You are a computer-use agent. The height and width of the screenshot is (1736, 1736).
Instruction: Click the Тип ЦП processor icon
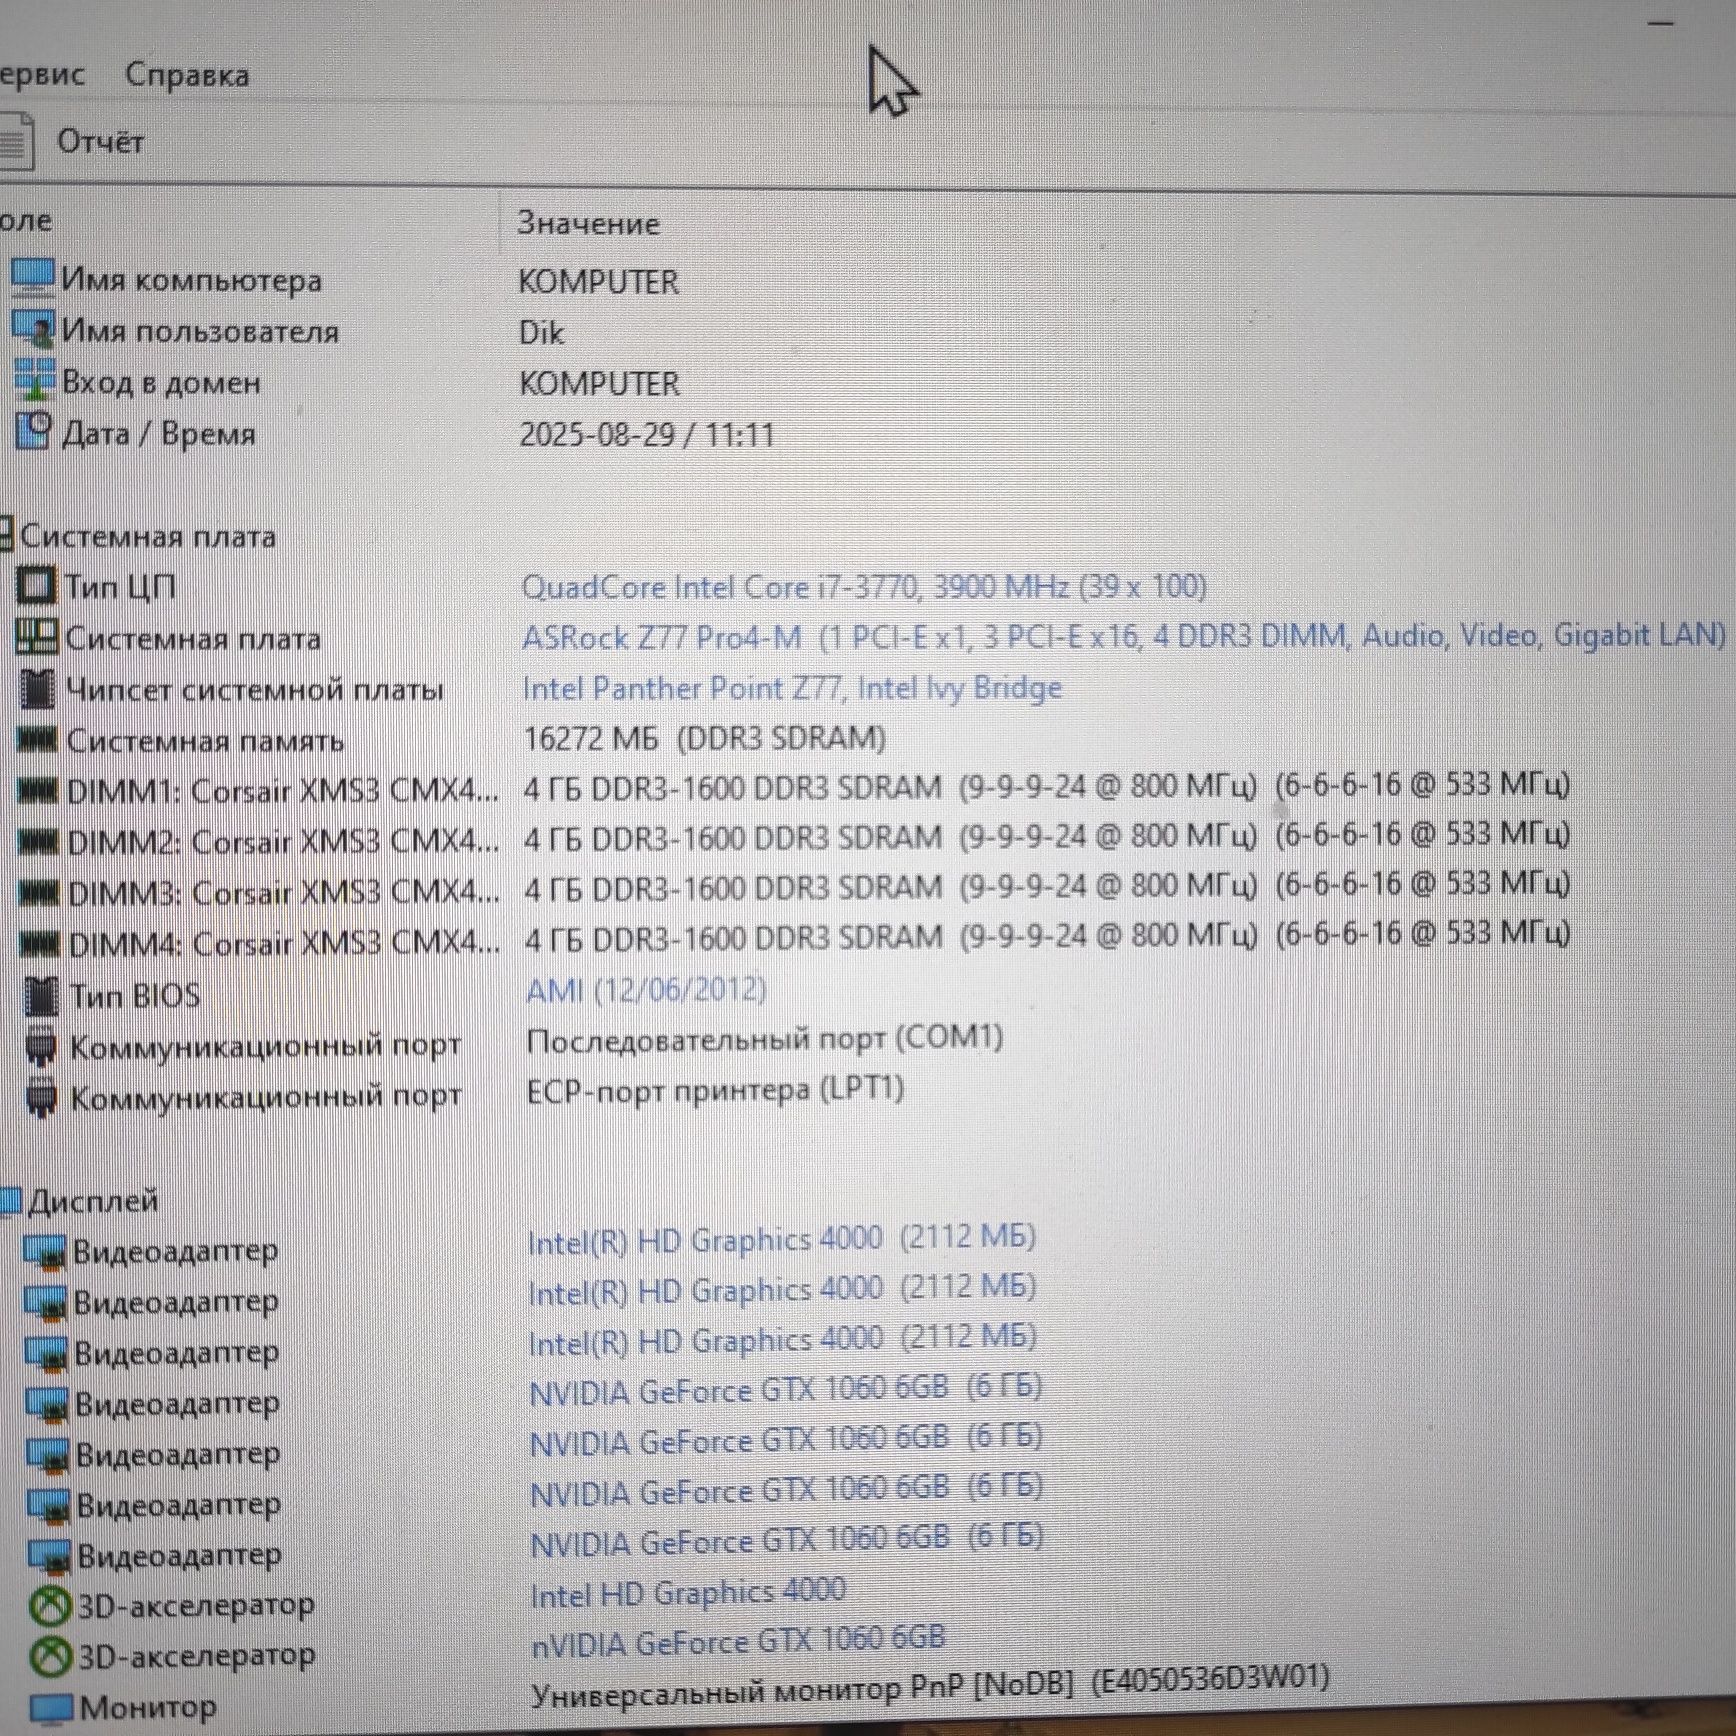pyautogui.click(x=36, y=585)
